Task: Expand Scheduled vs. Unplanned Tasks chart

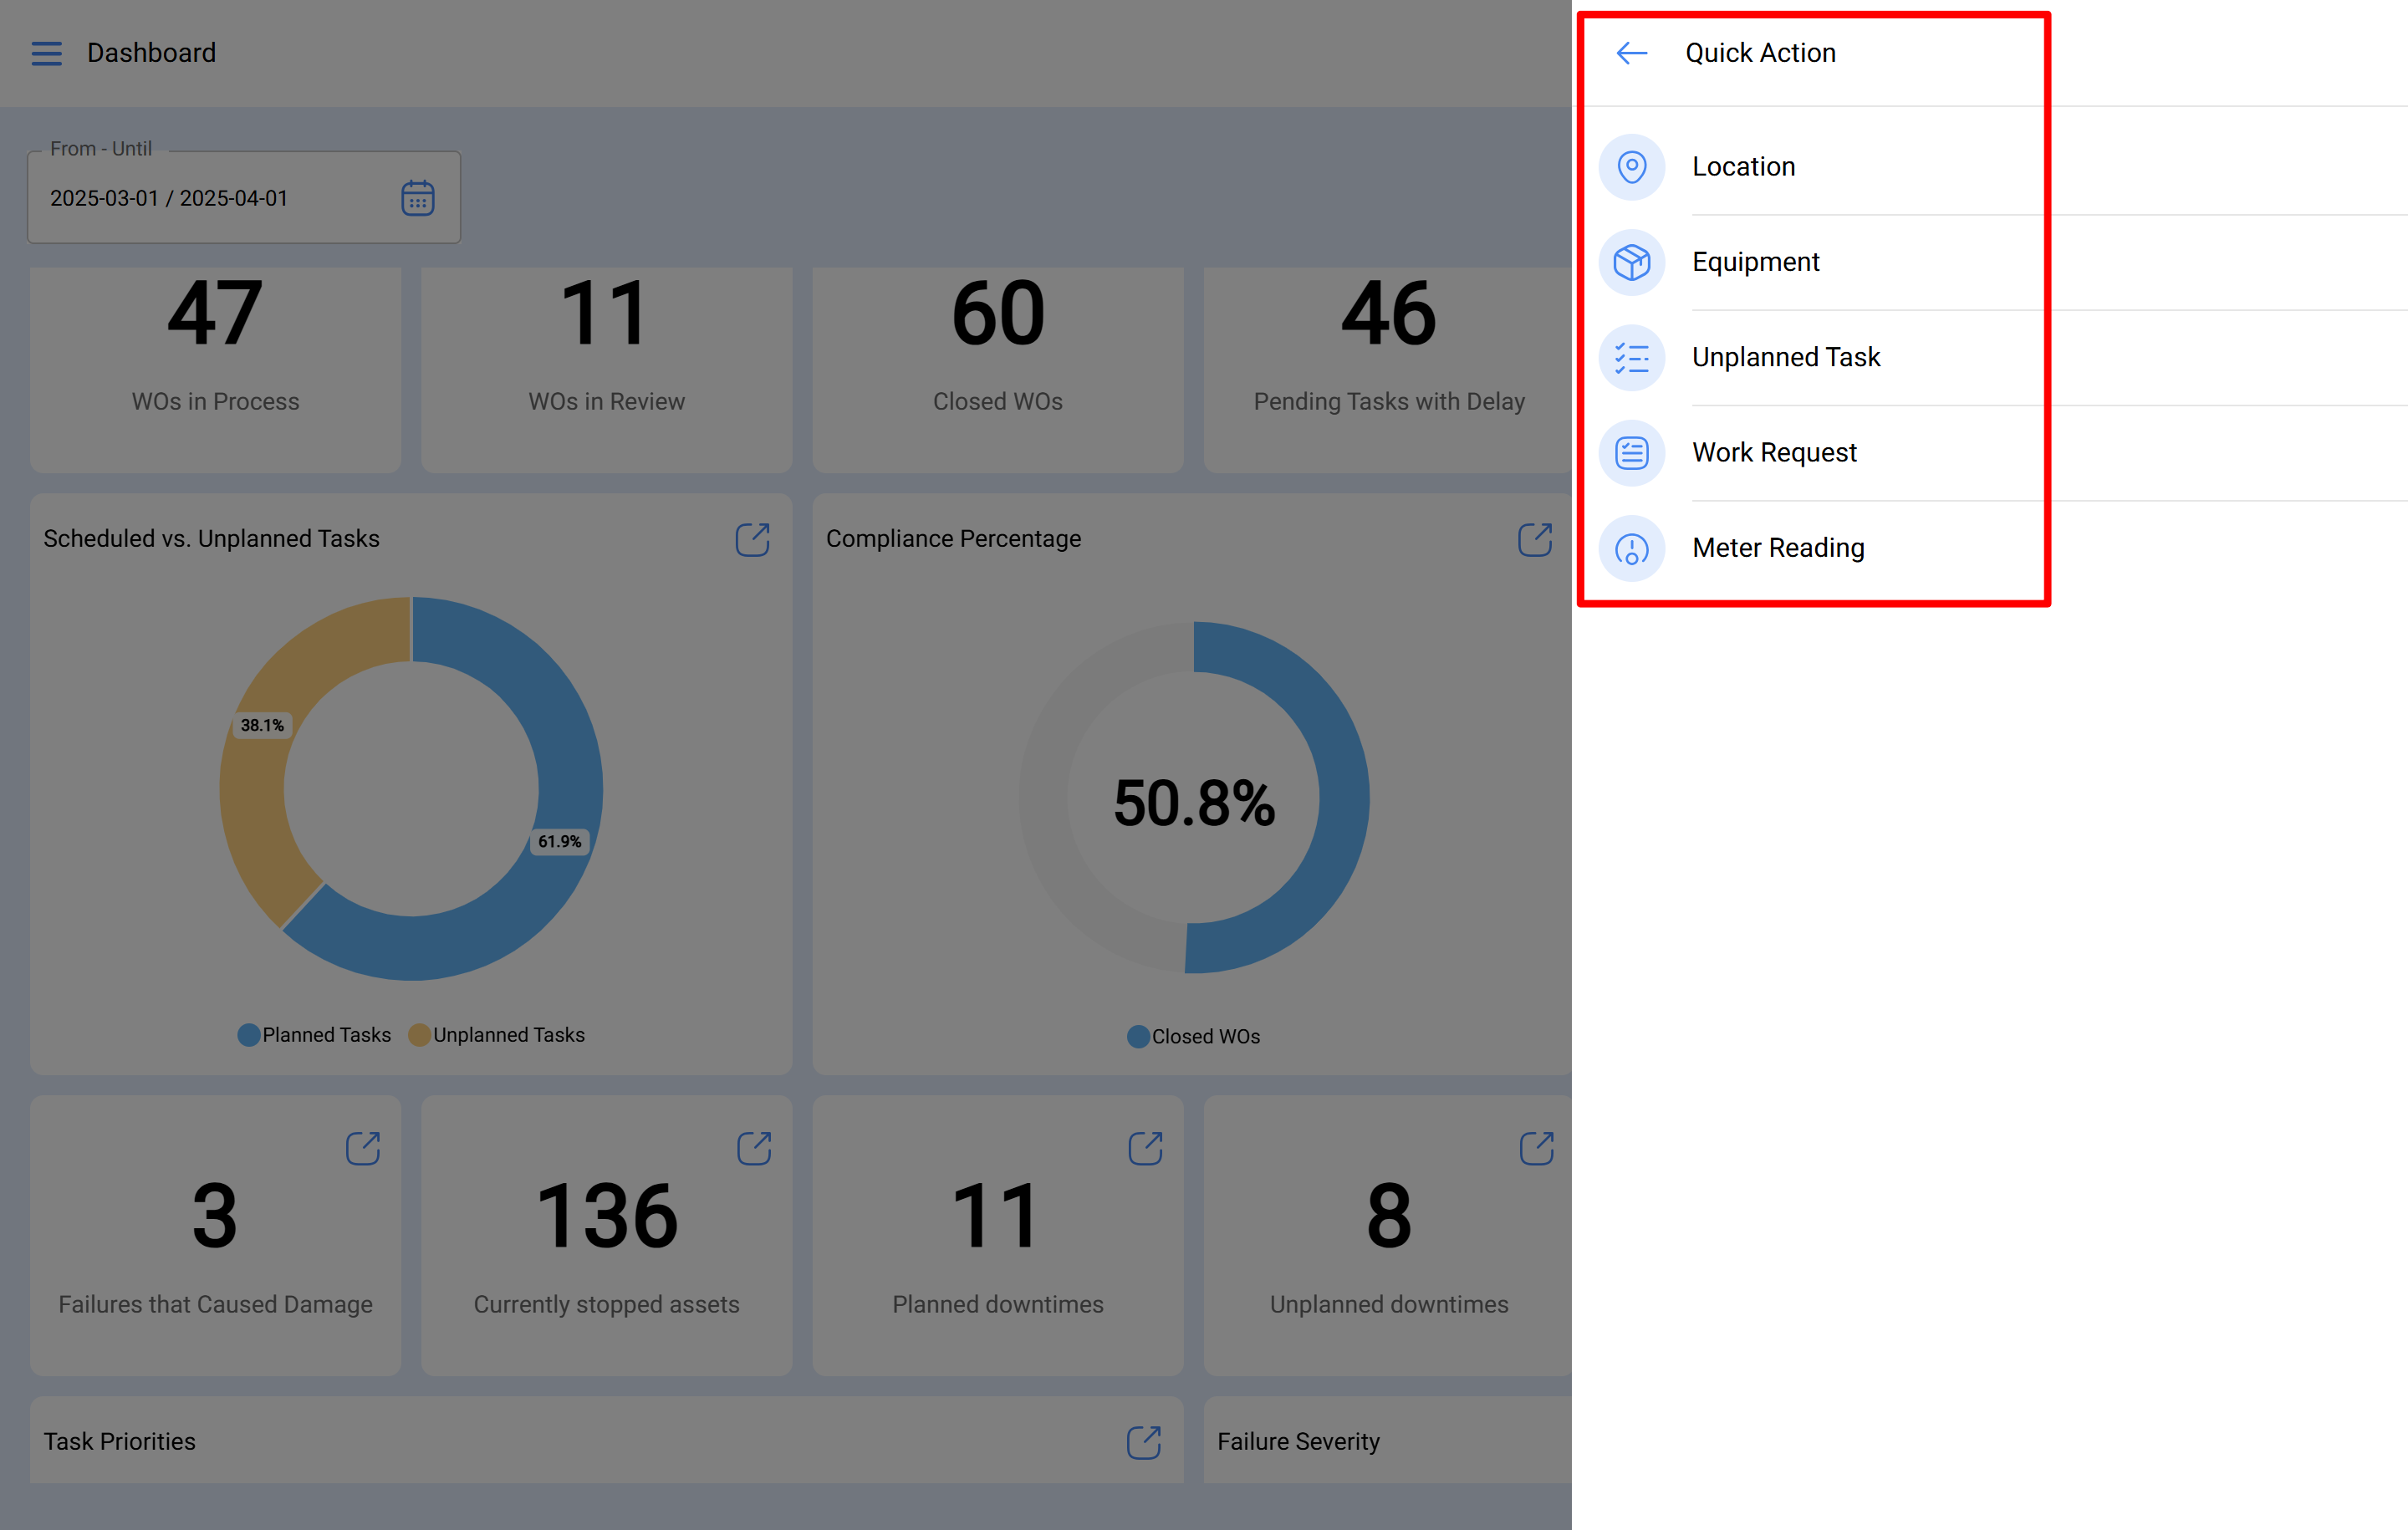Action: pos(753,540)
